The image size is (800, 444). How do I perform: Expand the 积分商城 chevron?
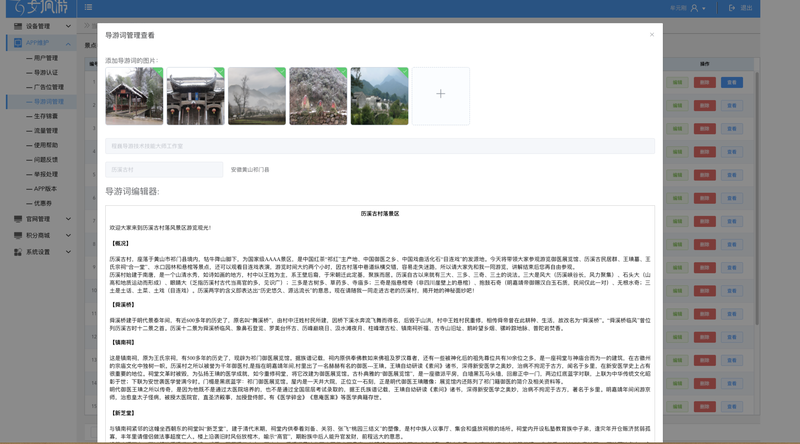(68, 235)
